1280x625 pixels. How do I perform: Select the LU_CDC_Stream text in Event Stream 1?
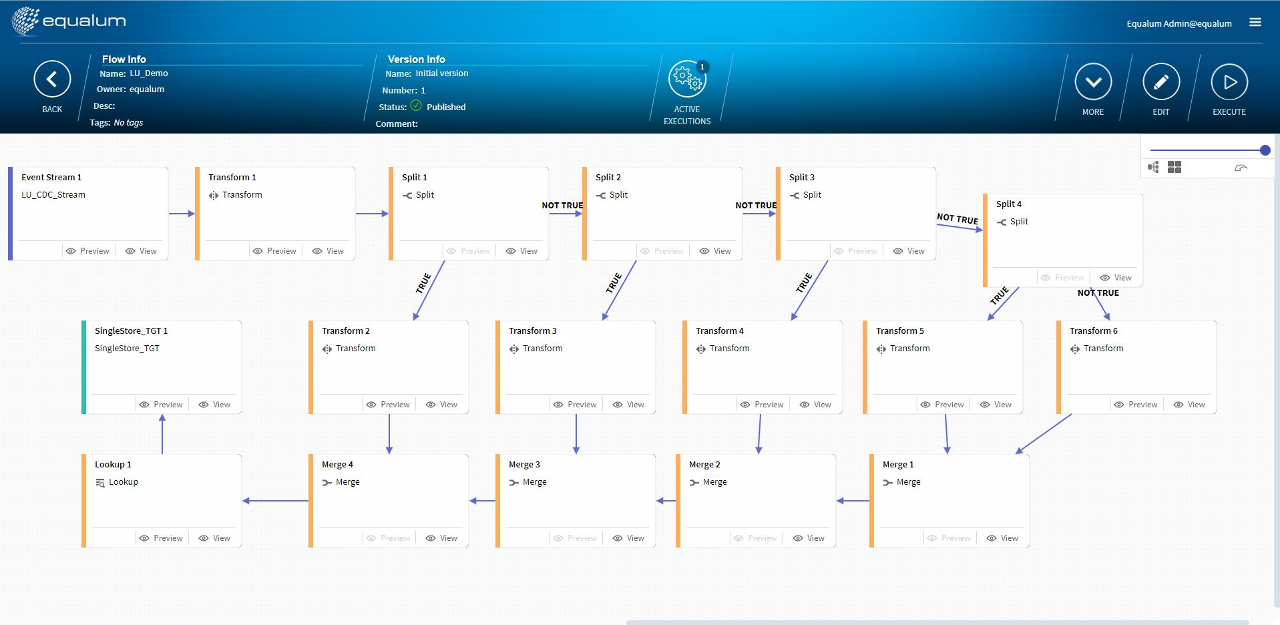pos(53,195)
